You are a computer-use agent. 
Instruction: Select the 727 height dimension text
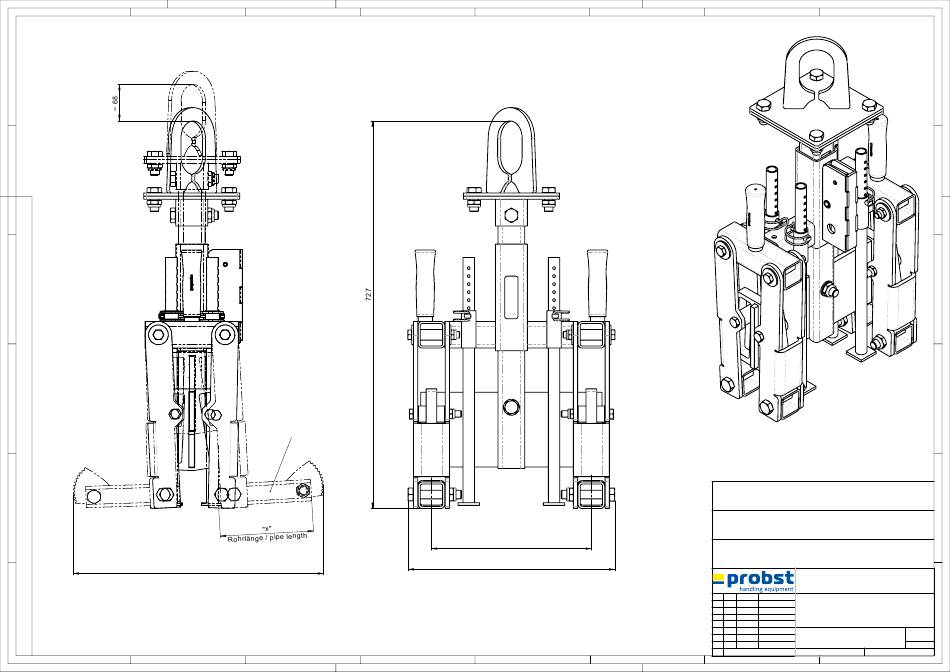tap(368, 295)
